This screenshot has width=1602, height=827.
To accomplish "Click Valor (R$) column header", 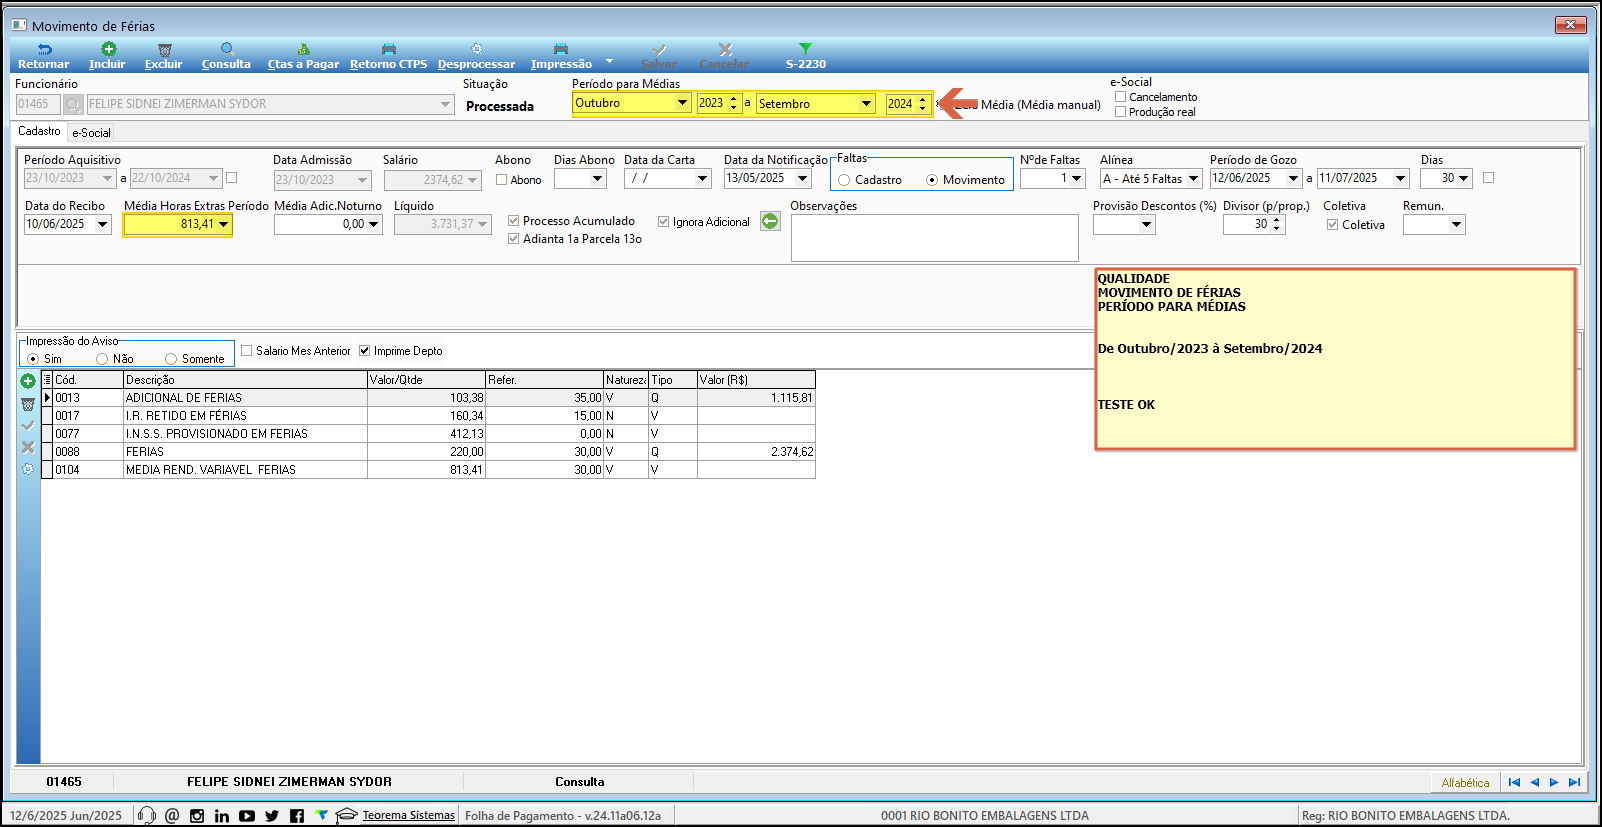I will tap(756, 380).
